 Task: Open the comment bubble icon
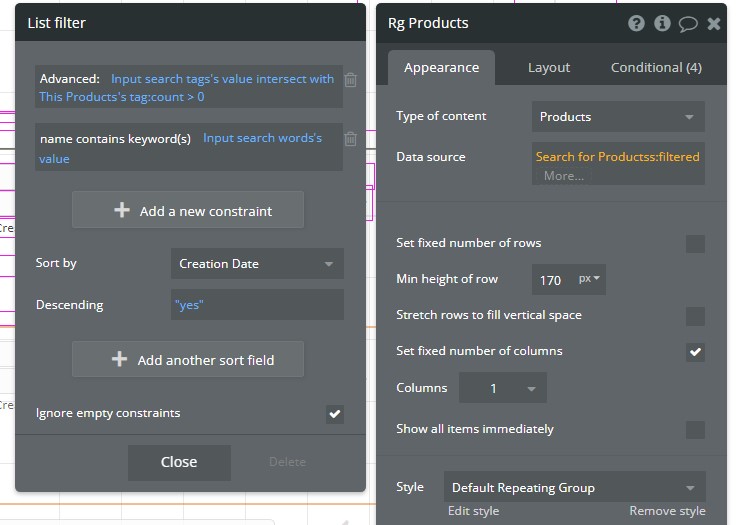click(688, 23)
